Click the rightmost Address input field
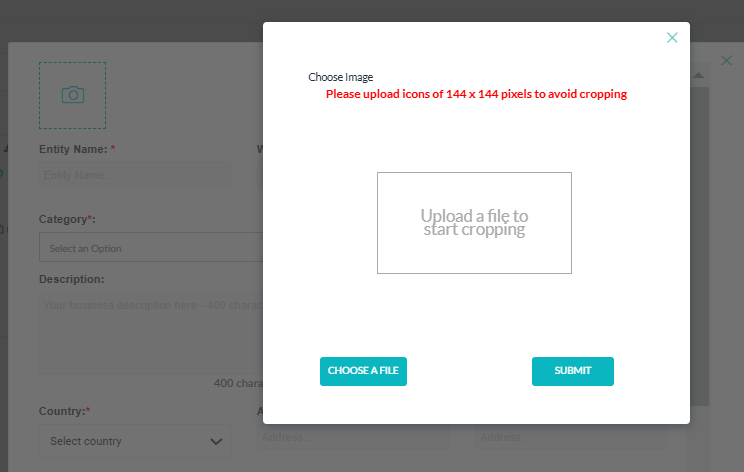Screen dimensions: 744x472 (571, 437)
